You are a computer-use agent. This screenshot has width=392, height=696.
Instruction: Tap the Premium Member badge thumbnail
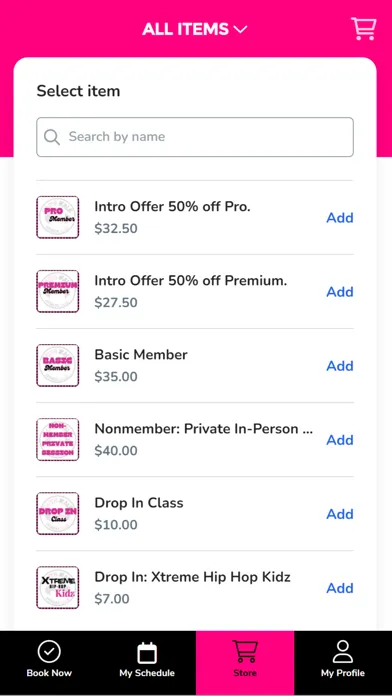(58, 291)
